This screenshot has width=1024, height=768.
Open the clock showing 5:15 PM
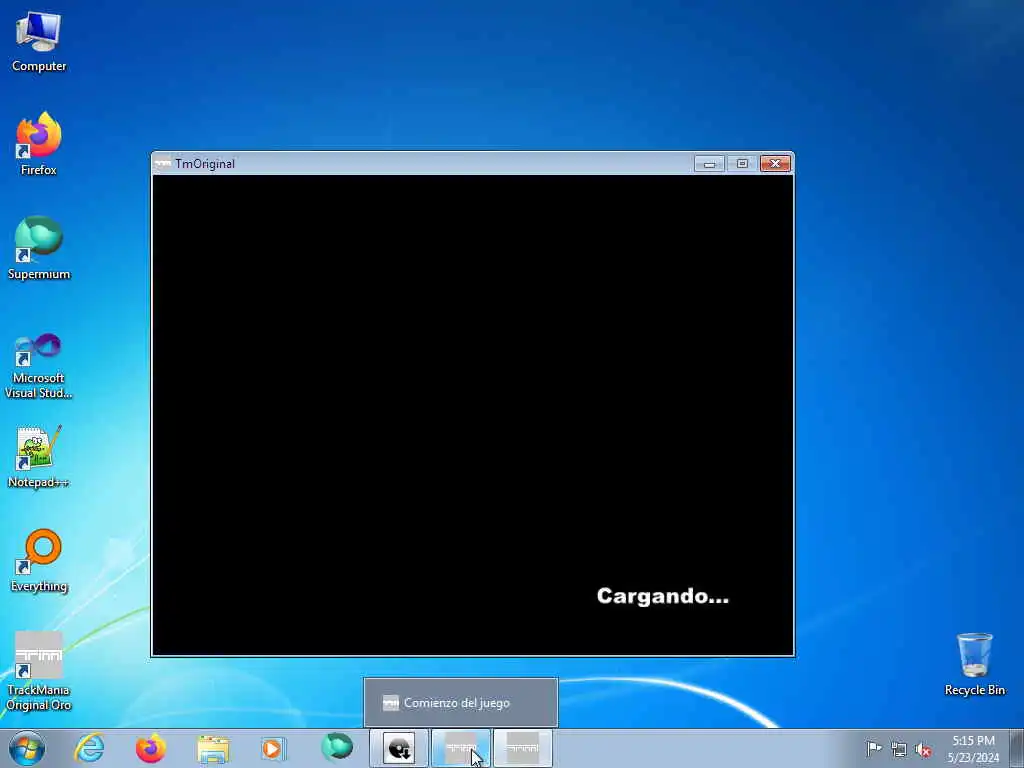click(973, 749)
